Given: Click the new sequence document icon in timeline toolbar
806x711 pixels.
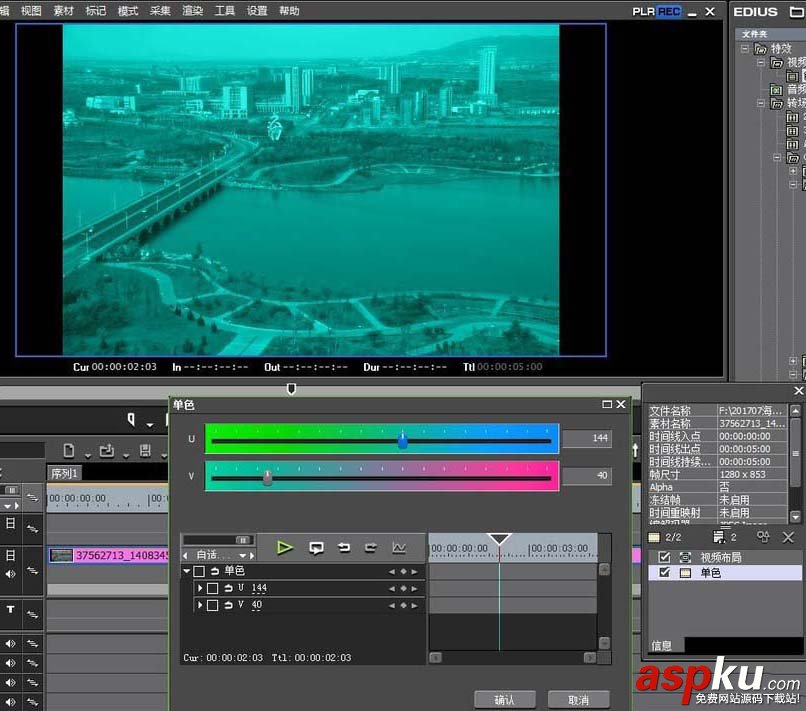Looking at the screenshot, I should pyautogui.click(x=69, y=451).
